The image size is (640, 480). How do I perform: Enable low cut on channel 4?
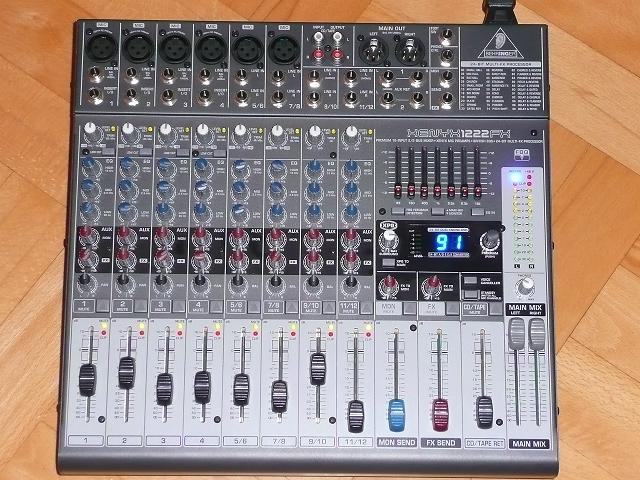coord(220,153)
